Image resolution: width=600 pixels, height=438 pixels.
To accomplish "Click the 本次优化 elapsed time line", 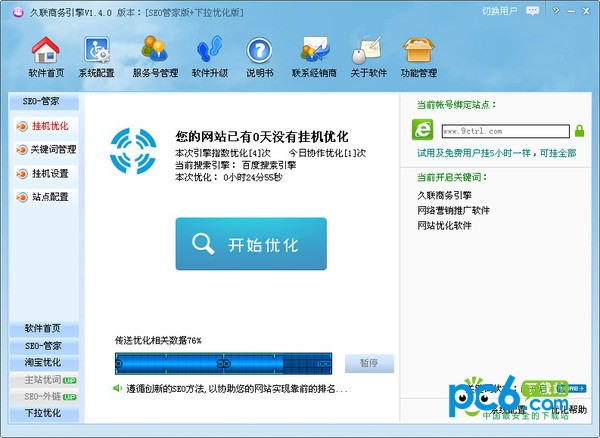I will click(228, 177).
